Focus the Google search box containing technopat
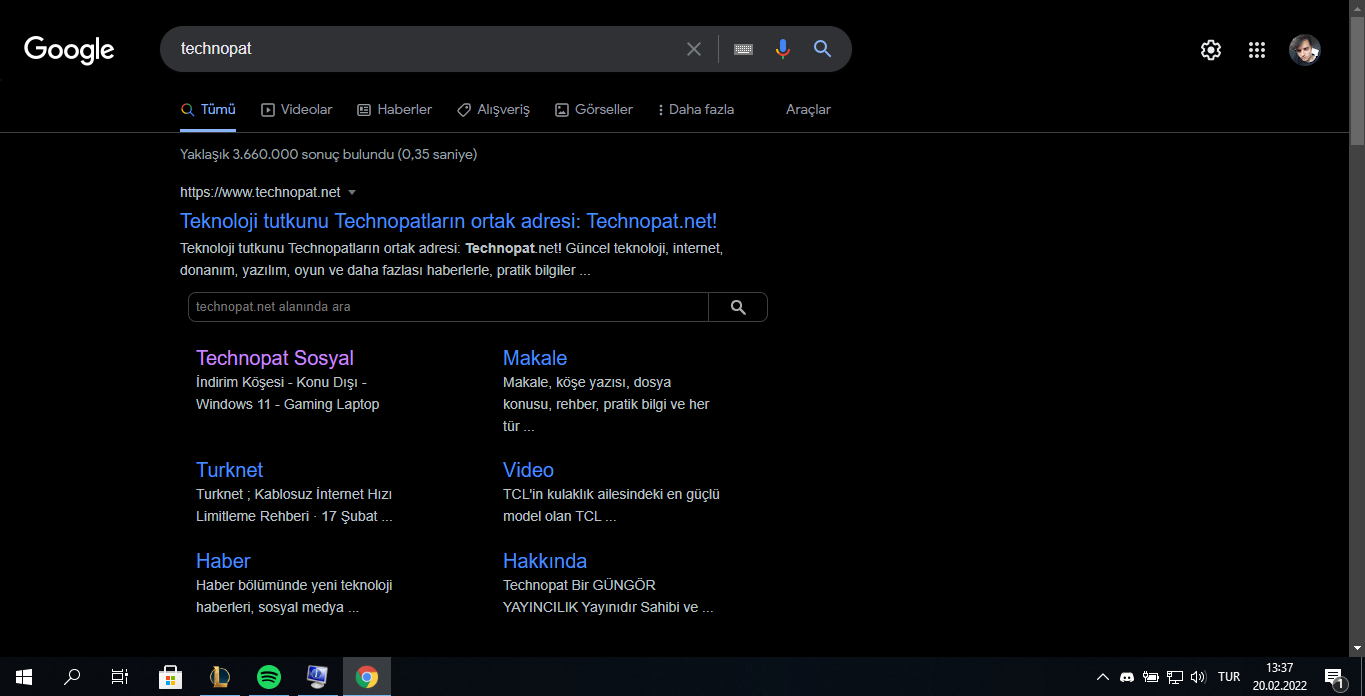Image resolution: width=1365 pixels, height=696 pixels. 425,49
